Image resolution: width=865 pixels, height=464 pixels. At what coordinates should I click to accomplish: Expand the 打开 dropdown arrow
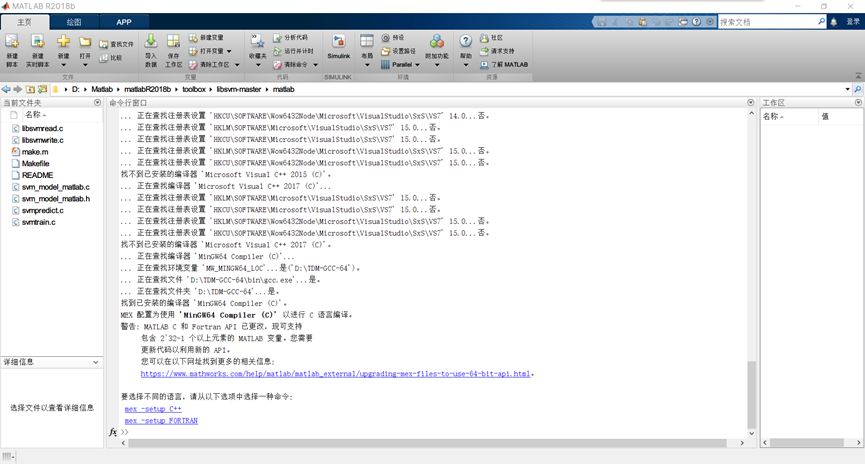pyautogui.click(x=85, y=65)
